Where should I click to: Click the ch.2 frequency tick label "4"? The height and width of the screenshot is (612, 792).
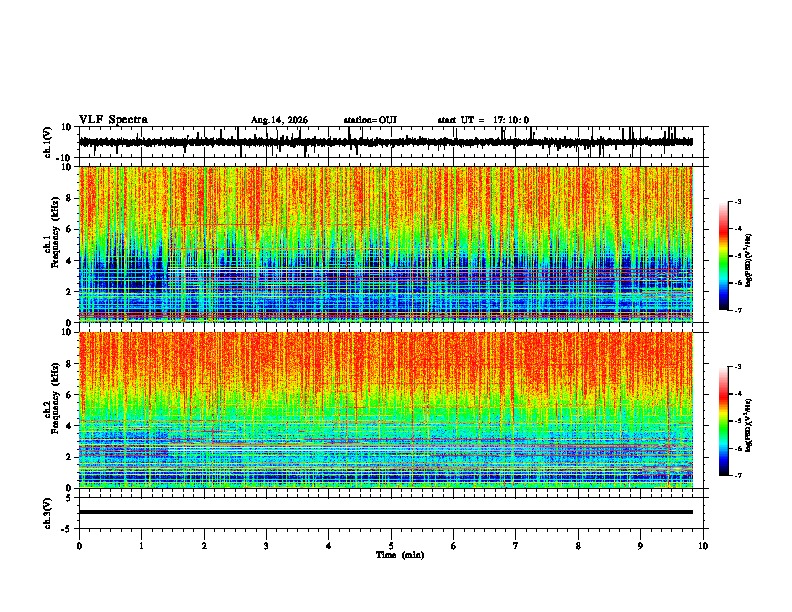[69, 426]
